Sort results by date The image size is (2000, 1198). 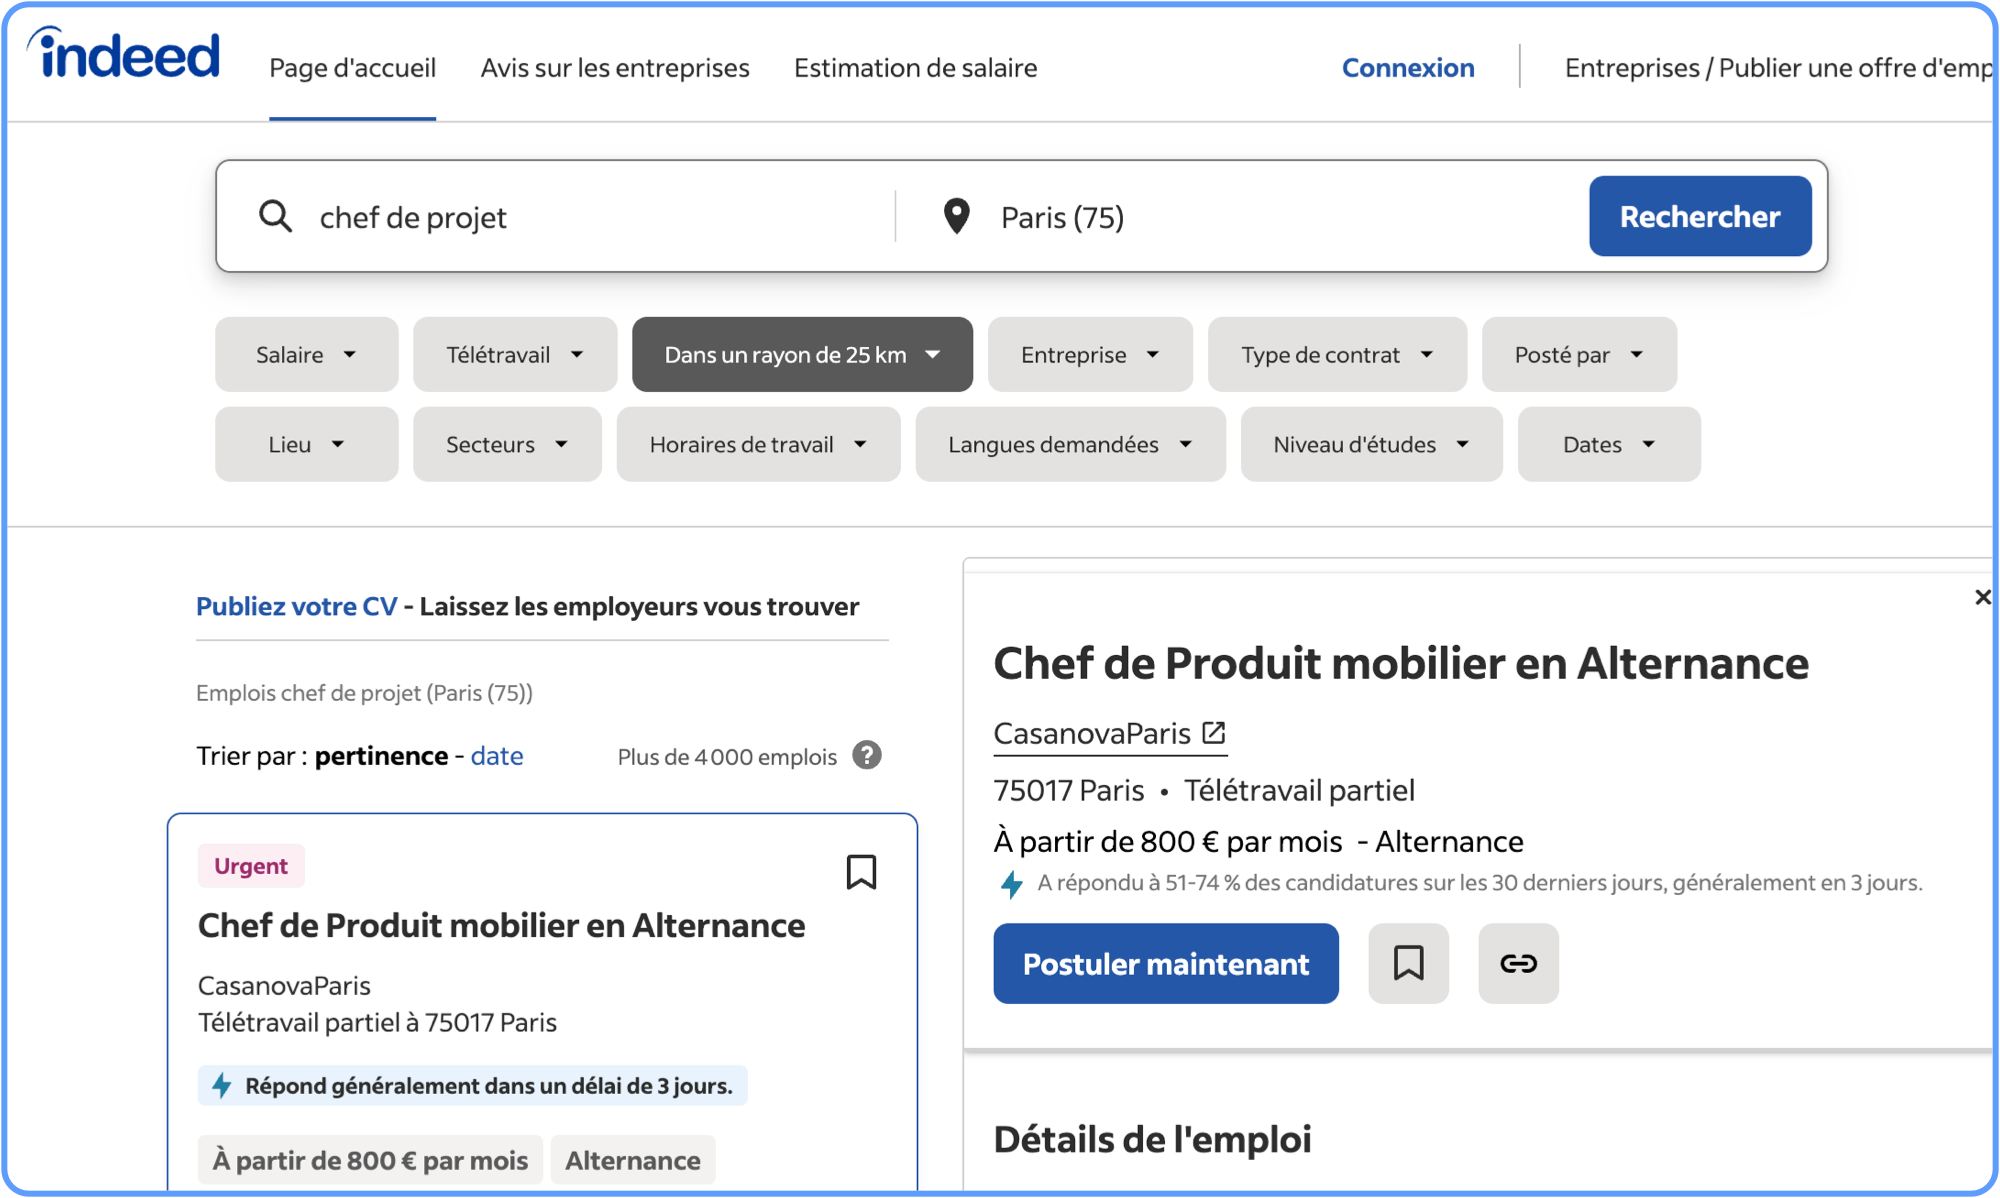497,755
